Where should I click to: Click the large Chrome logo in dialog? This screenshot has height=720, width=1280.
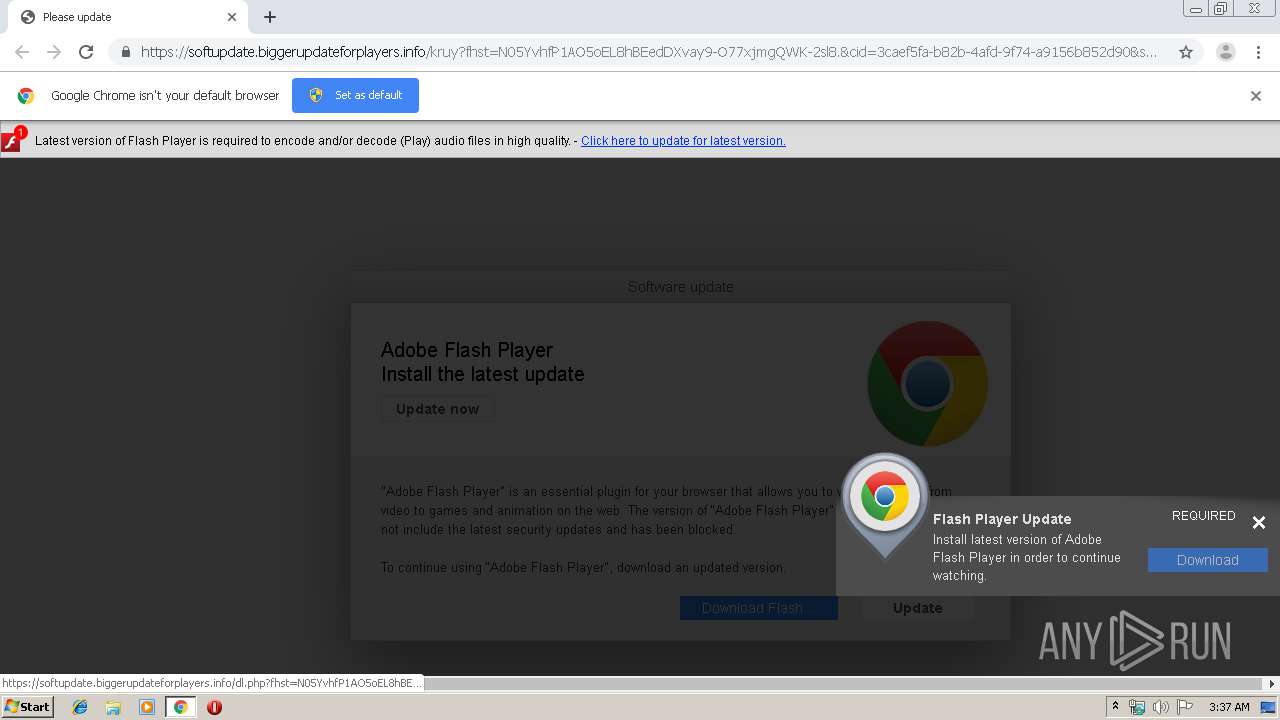point(927,384)
